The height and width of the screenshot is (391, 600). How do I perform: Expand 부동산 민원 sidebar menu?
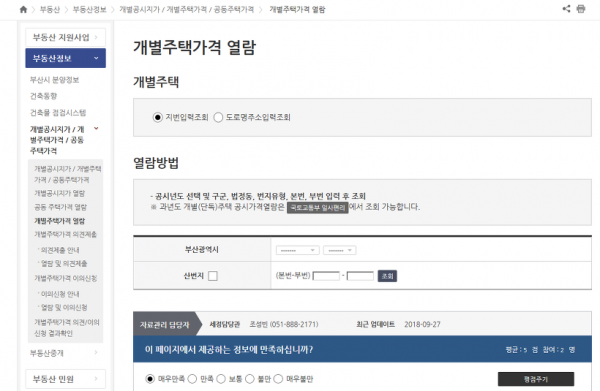point(65,379)
